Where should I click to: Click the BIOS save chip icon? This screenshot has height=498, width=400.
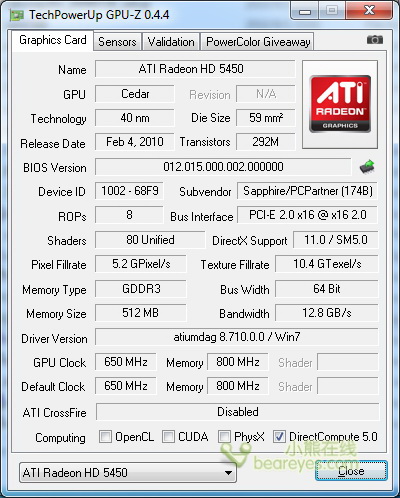click(367, 166)
